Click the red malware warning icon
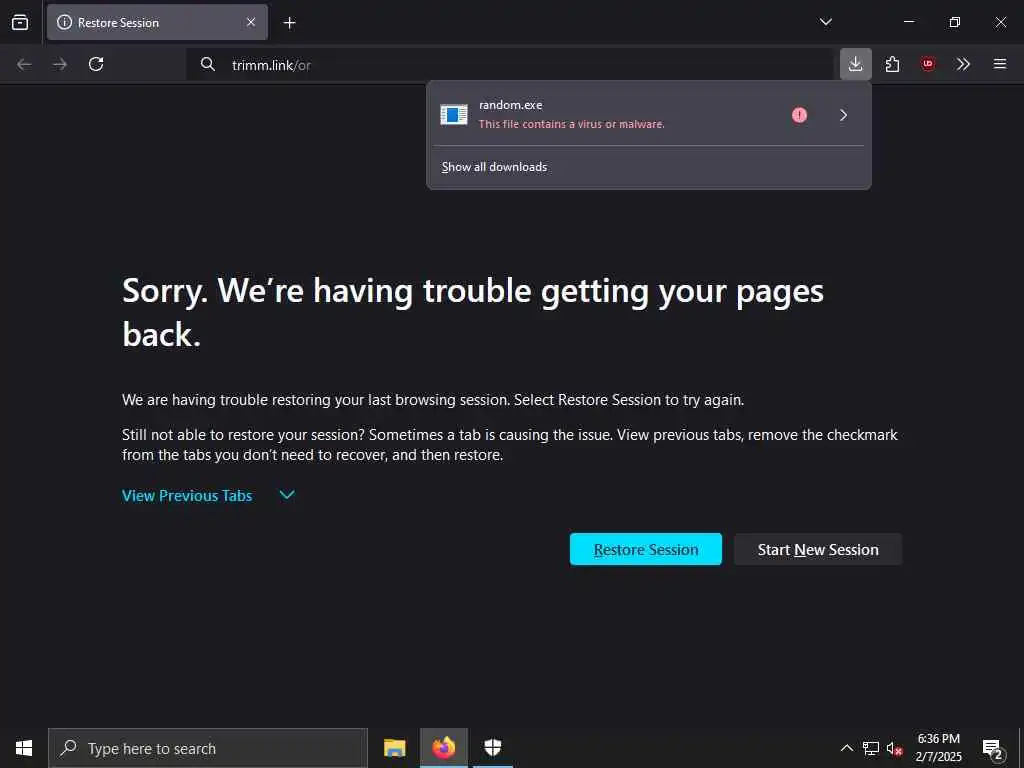 pos(799,115)
